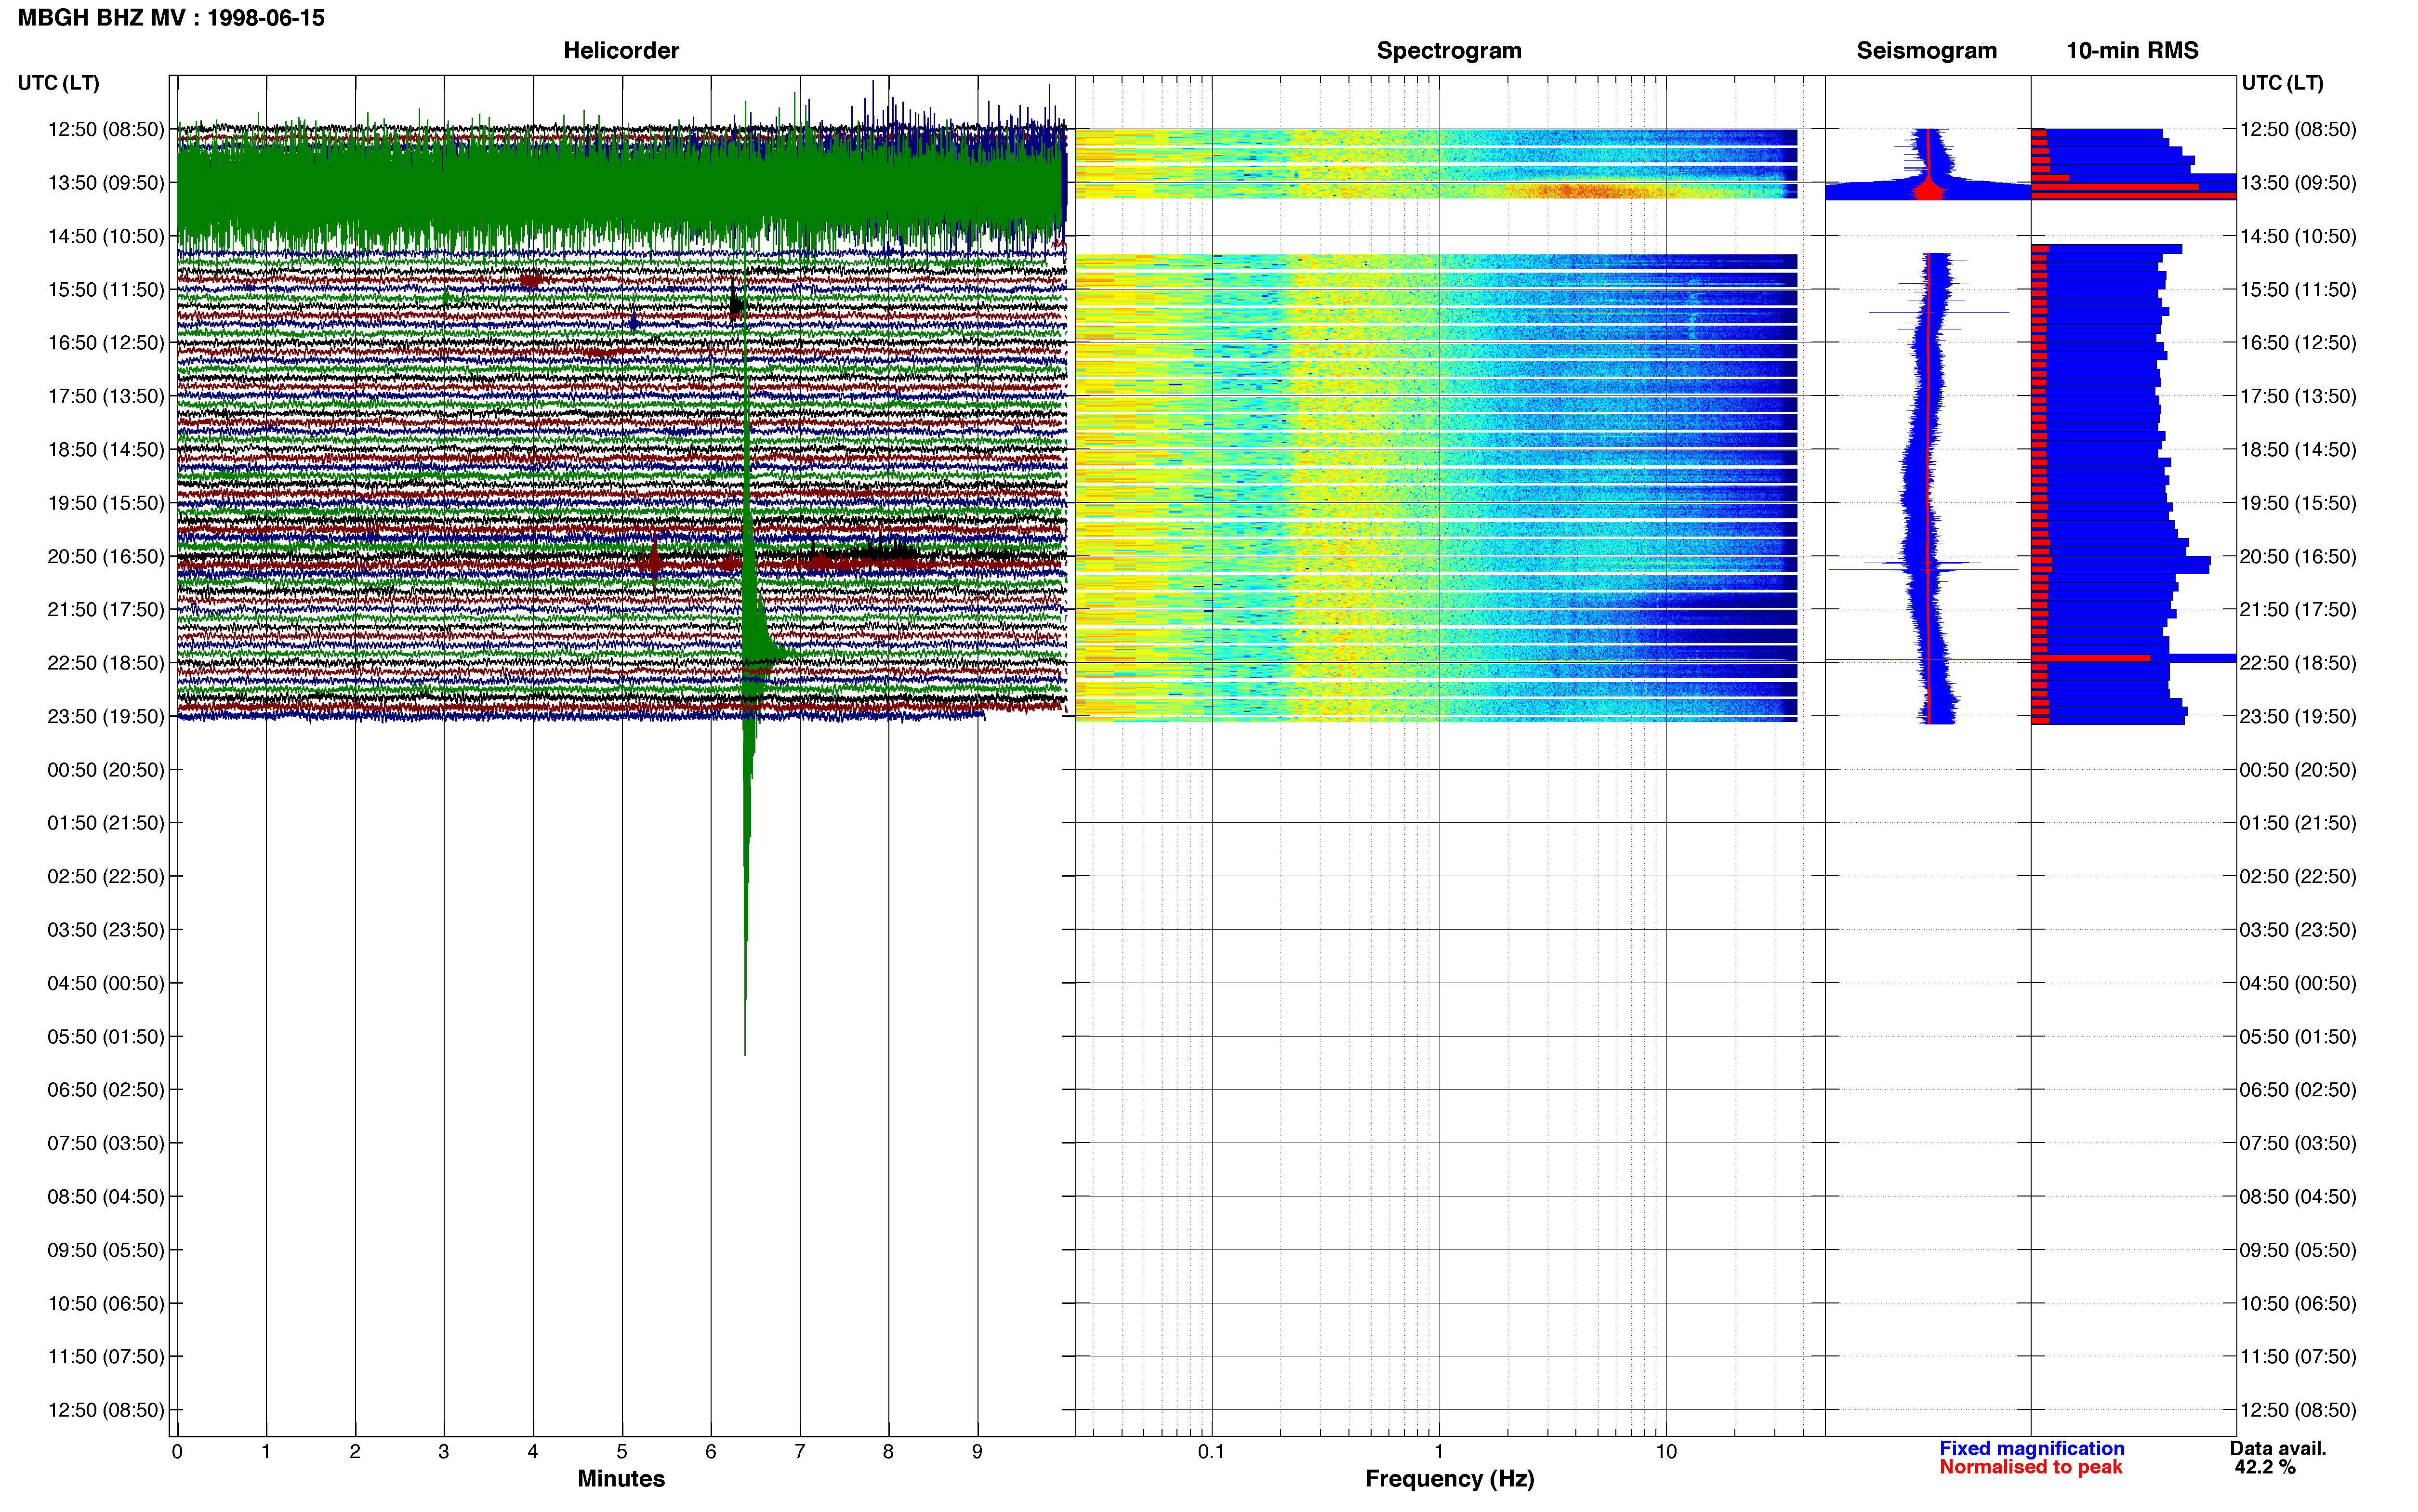The width and height of the screenshot is (2418, 1512).
Task: Click the left '19:50 (15:50)' time label
Action: pyautogui.click(x=106, y=503)
